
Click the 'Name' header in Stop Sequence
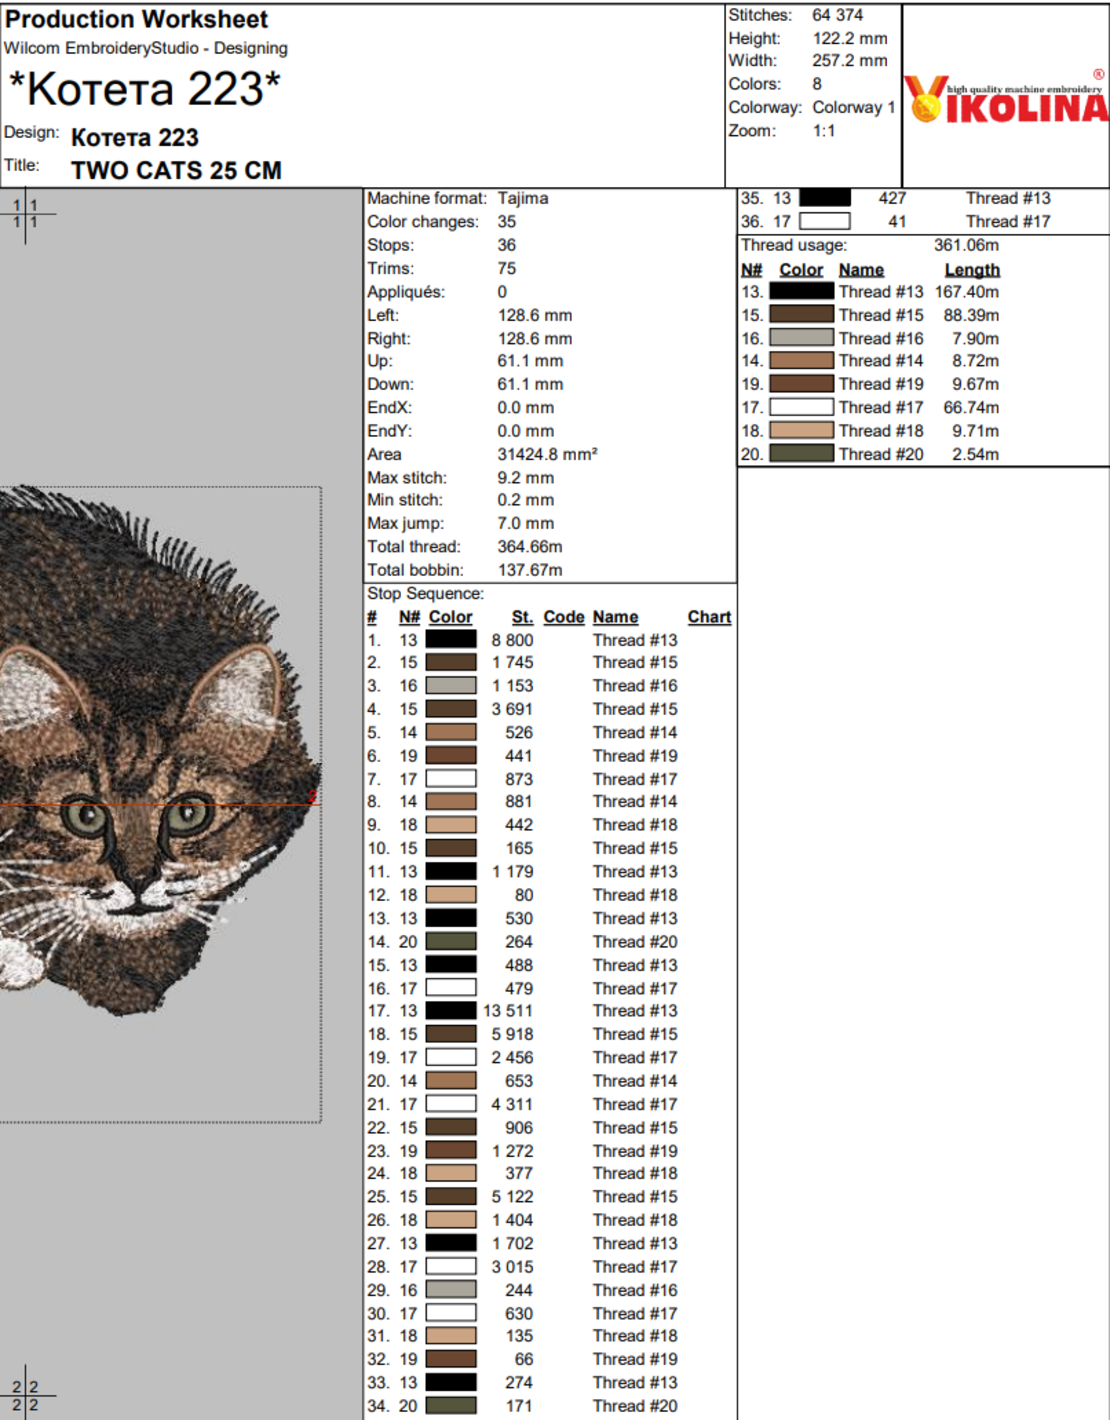click(615, 617)
